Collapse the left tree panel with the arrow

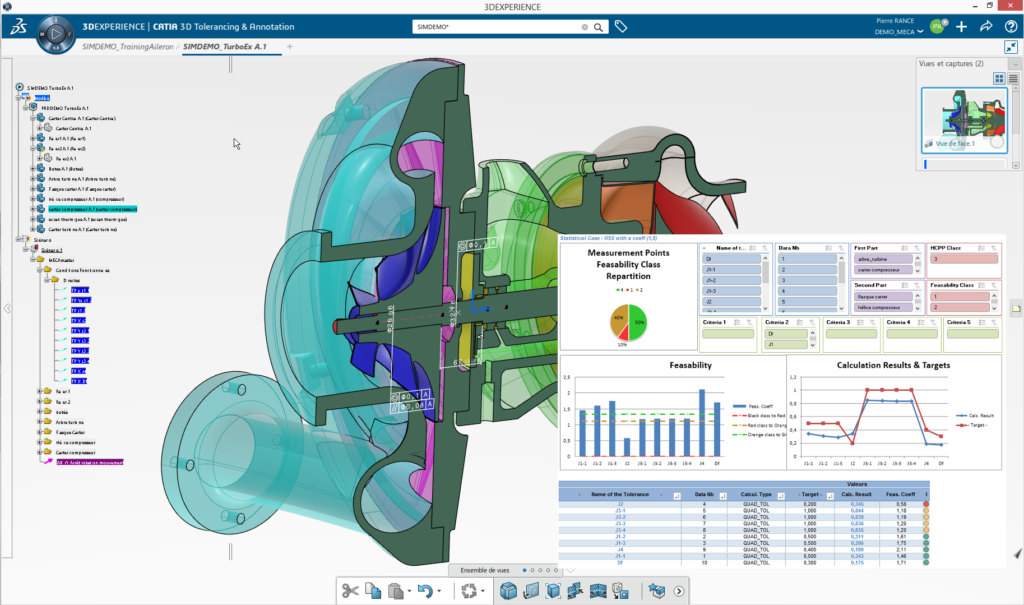[7, 308]
